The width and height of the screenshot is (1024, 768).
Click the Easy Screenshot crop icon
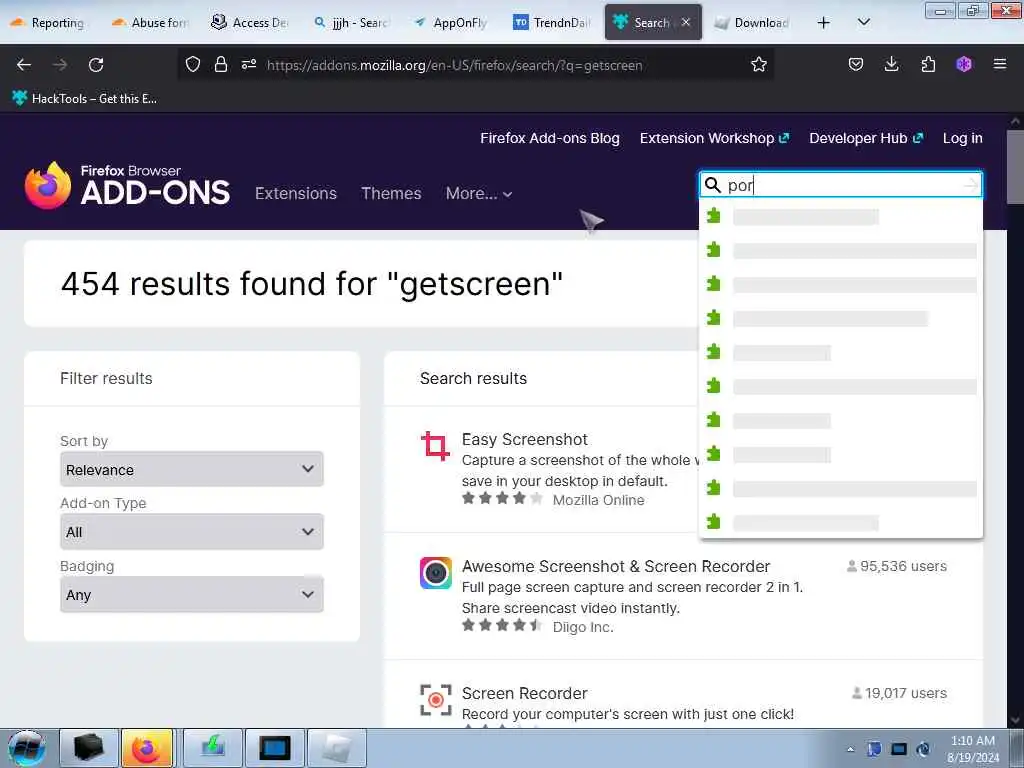coord(436,446)
